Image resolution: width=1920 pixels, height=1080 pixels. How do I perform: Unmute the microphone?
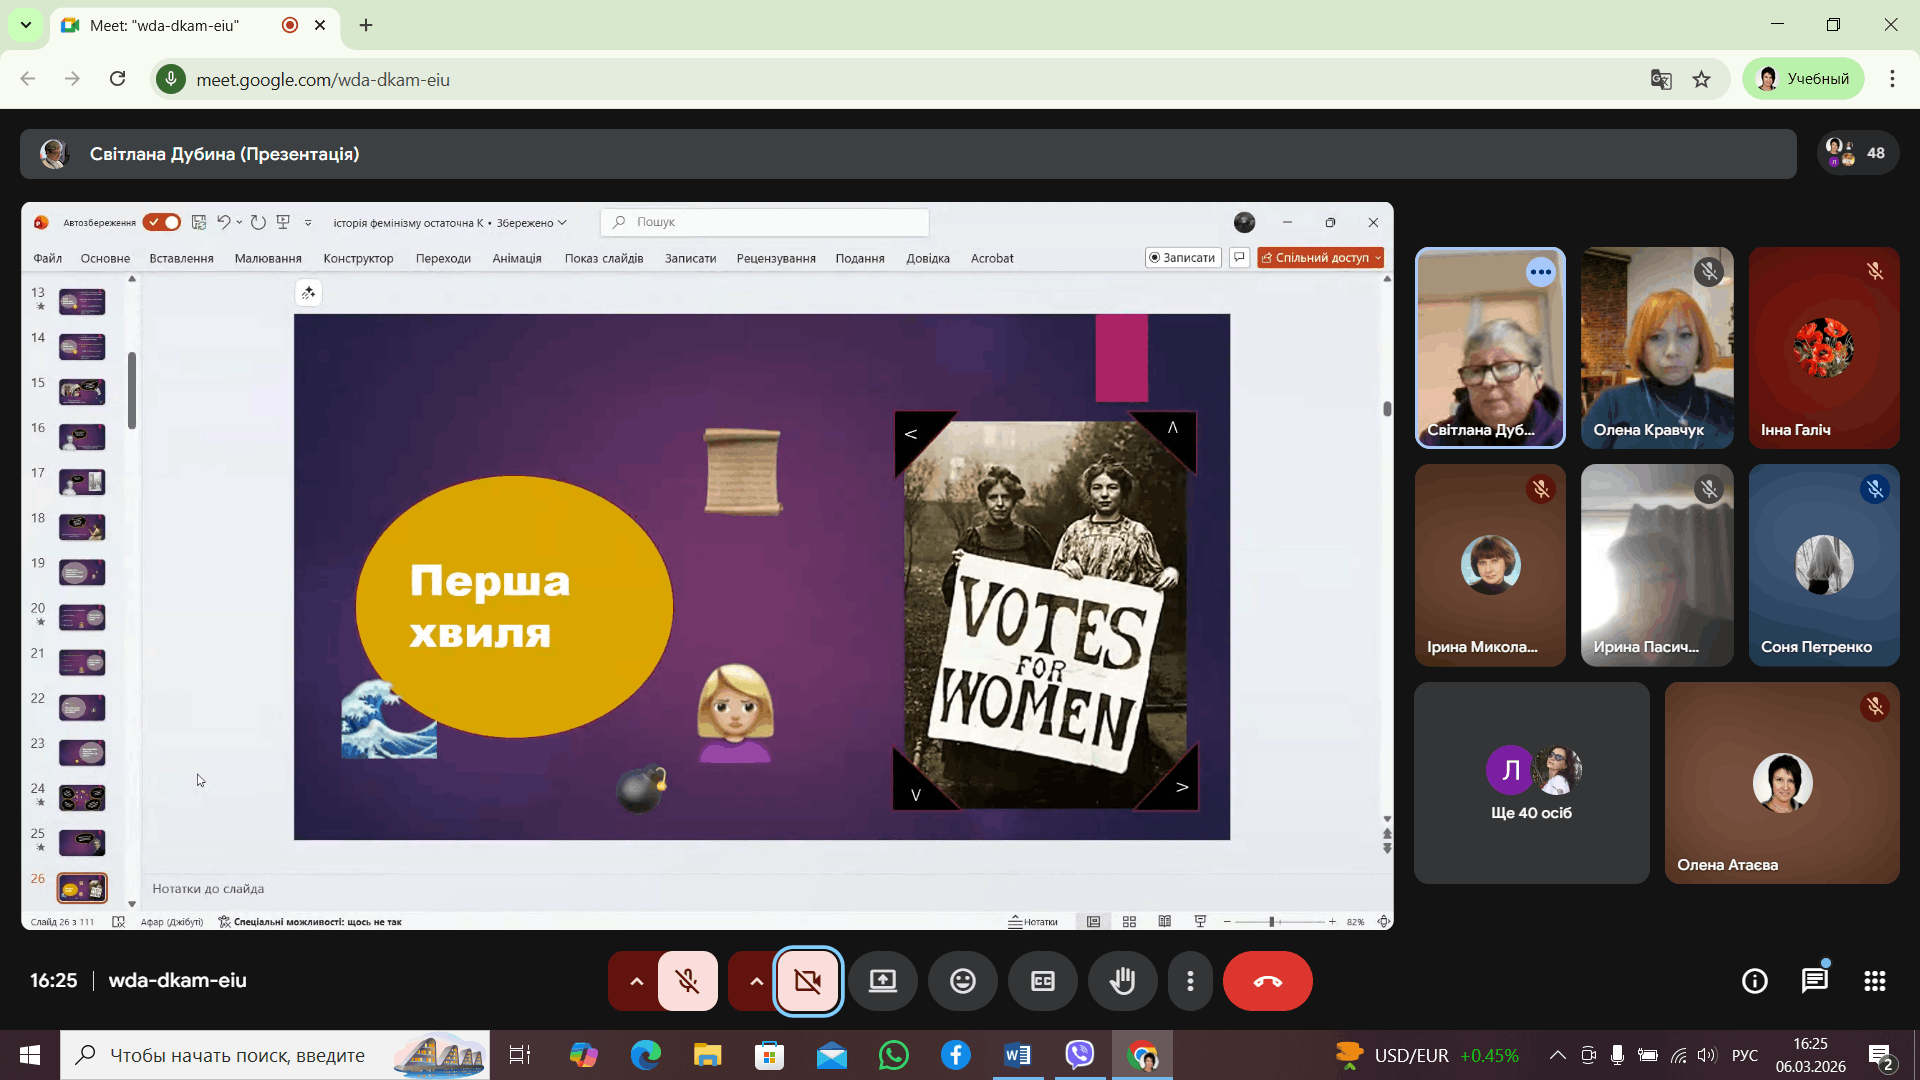(688, 981)
